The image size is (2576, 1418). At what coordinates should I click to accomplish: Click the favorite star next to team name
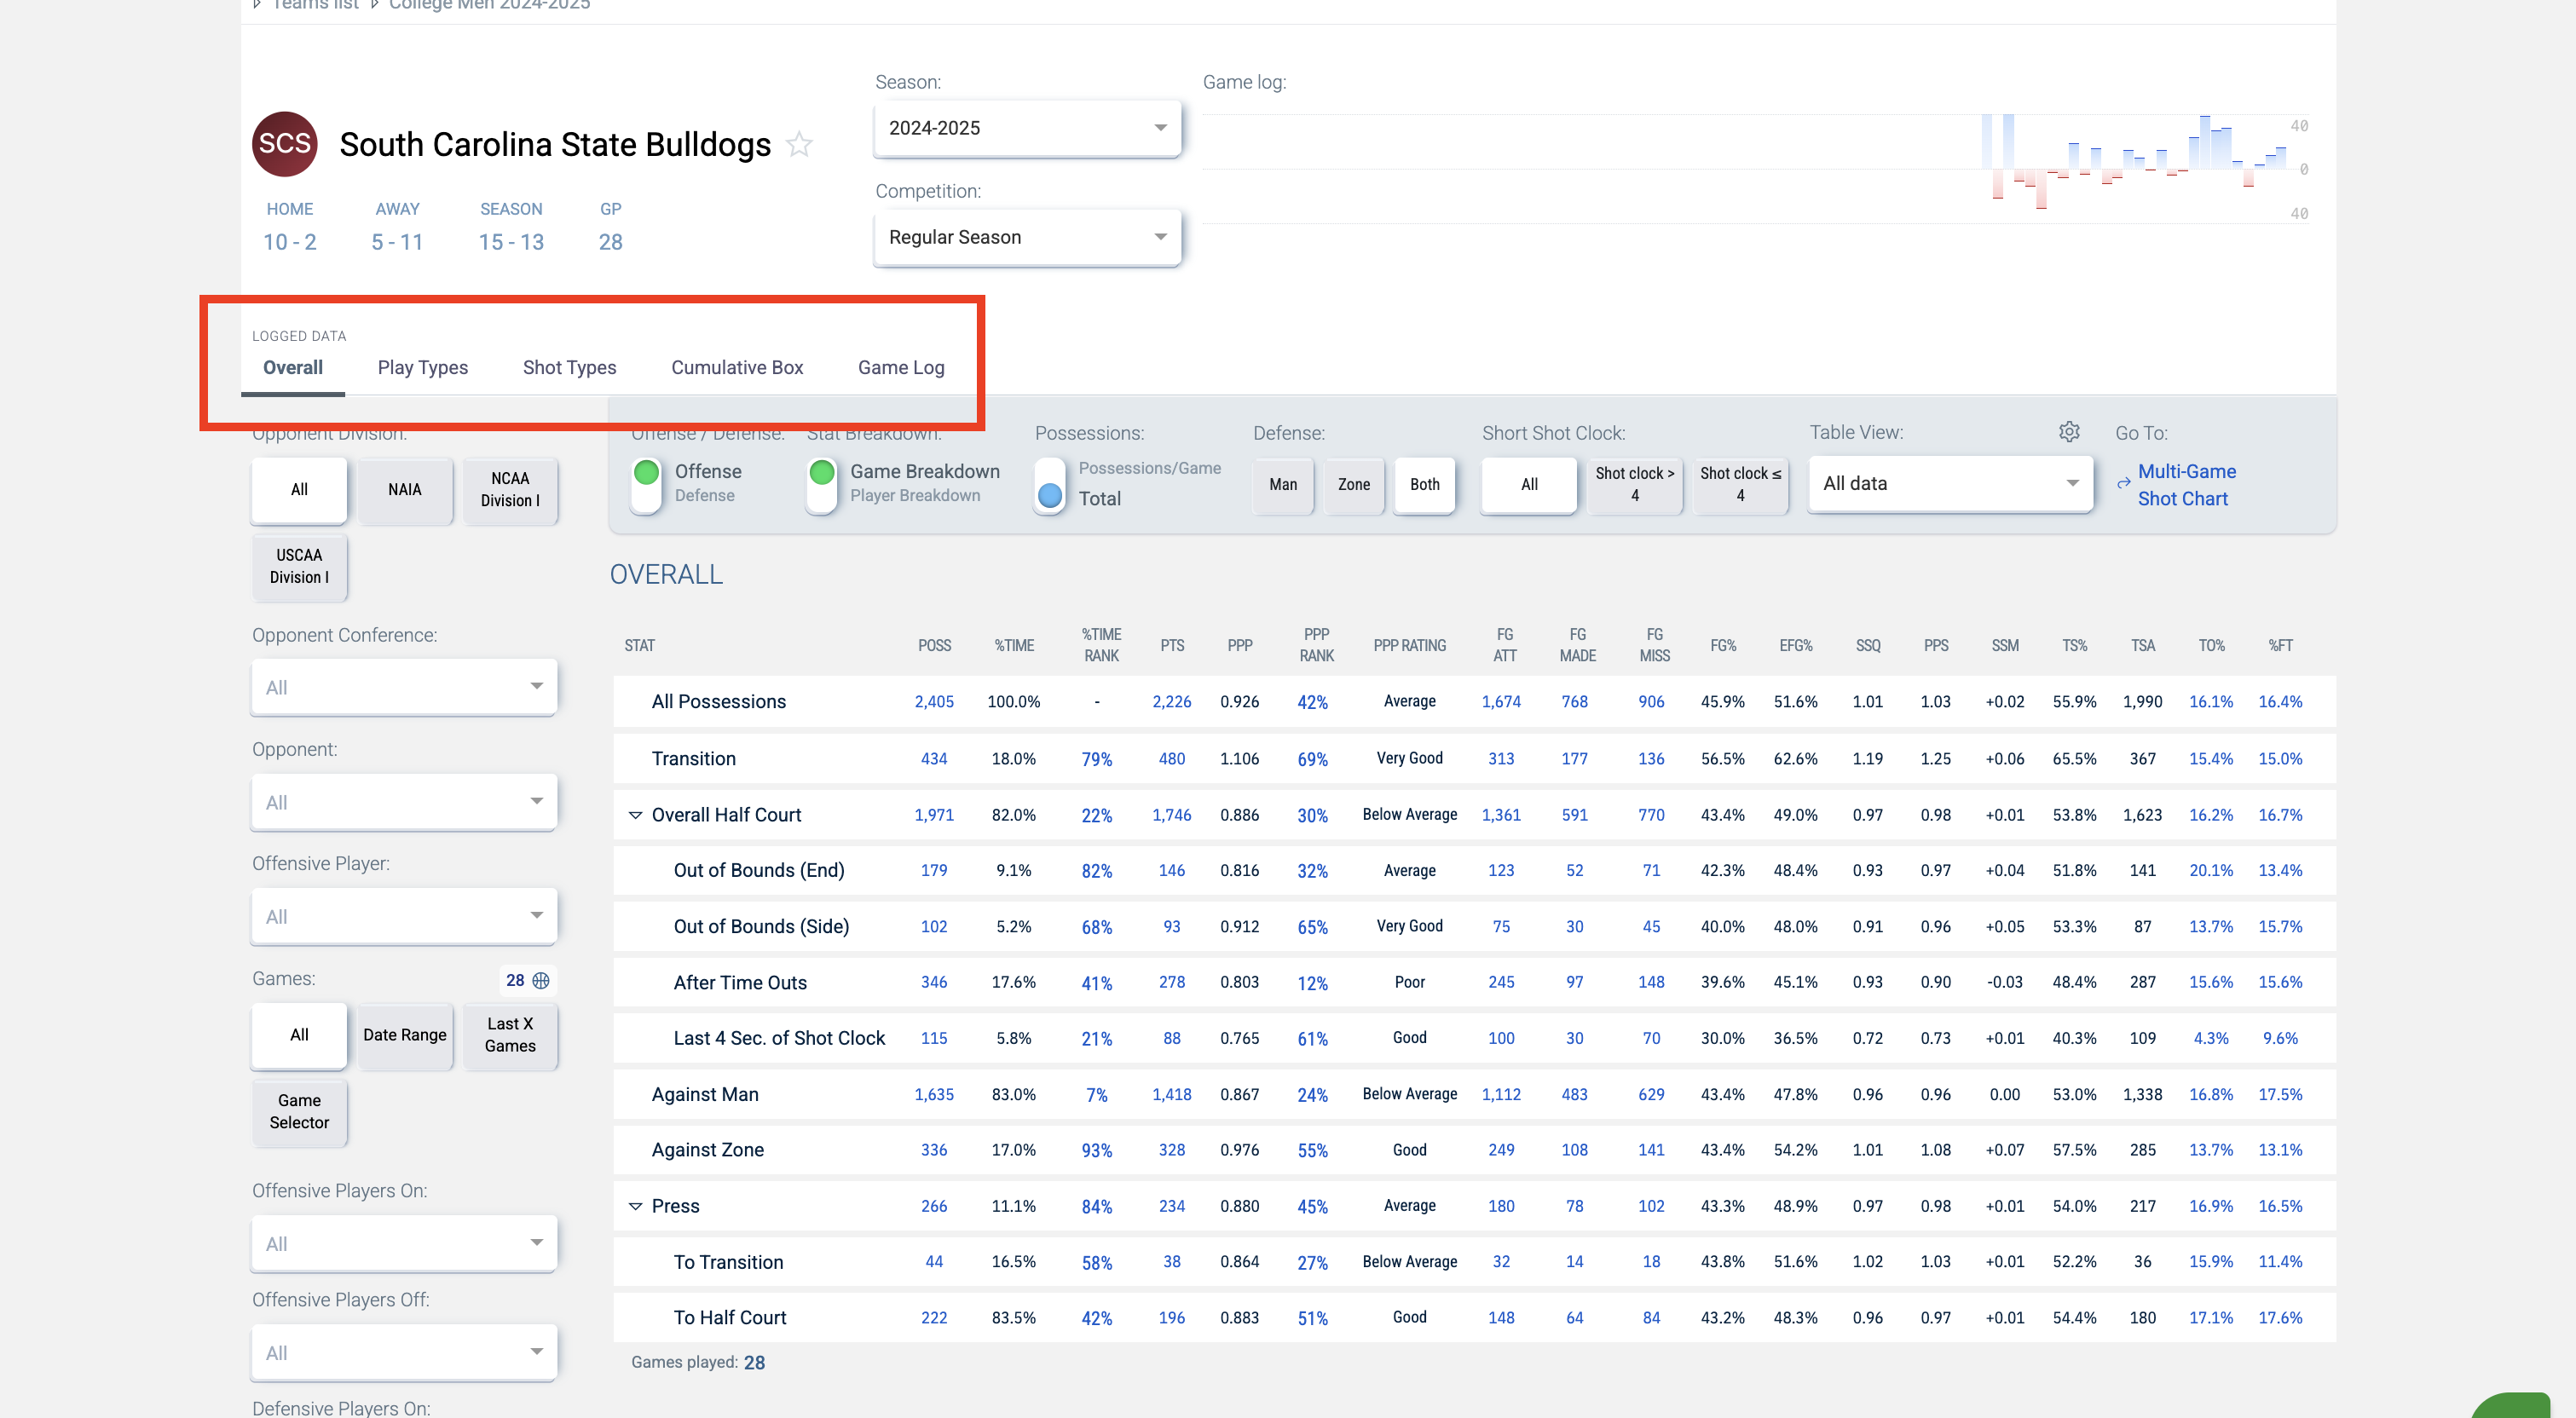[799, 145]
